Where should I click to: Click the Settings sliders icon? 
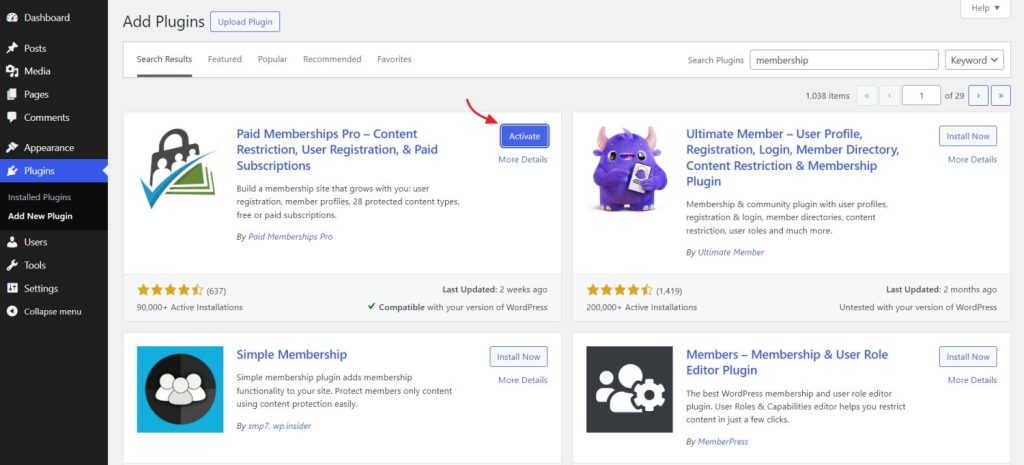coord(12,289)
